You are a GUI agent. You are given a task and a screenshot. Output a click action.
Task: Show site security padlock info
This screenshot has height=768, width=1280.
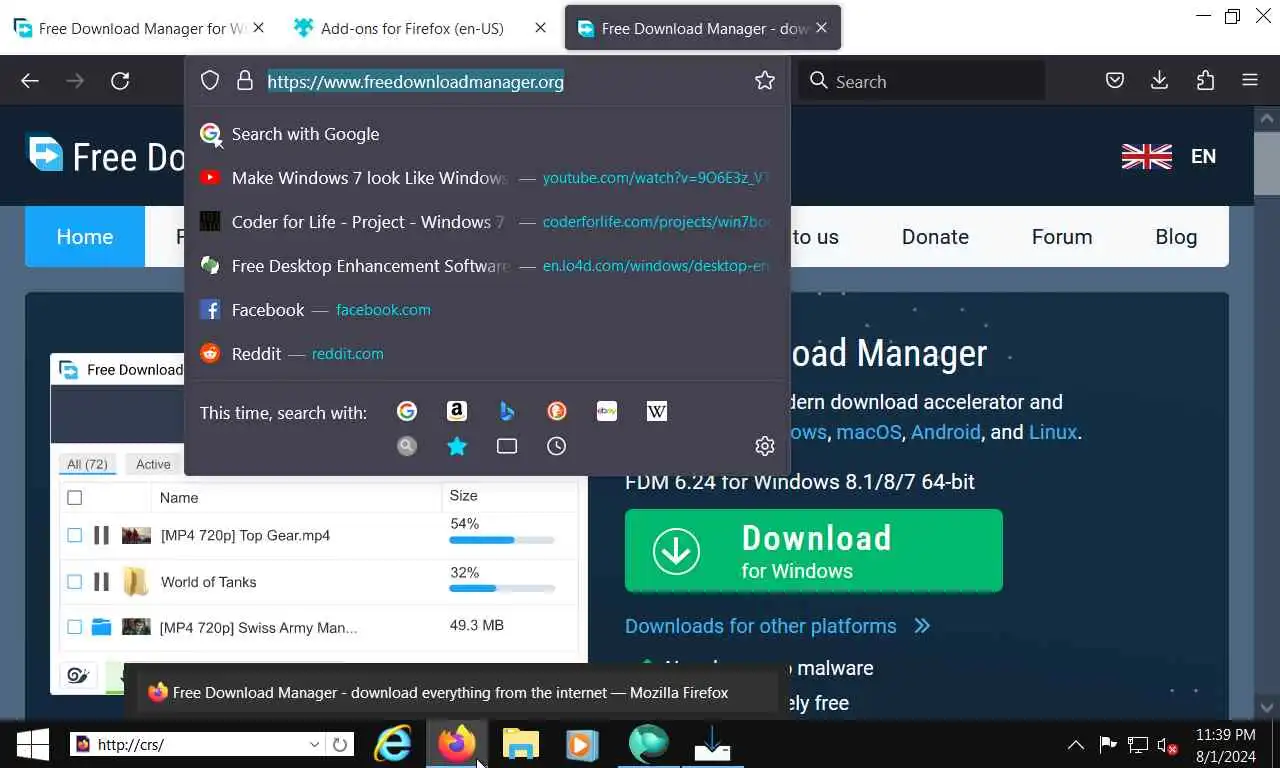click(245, 81)
